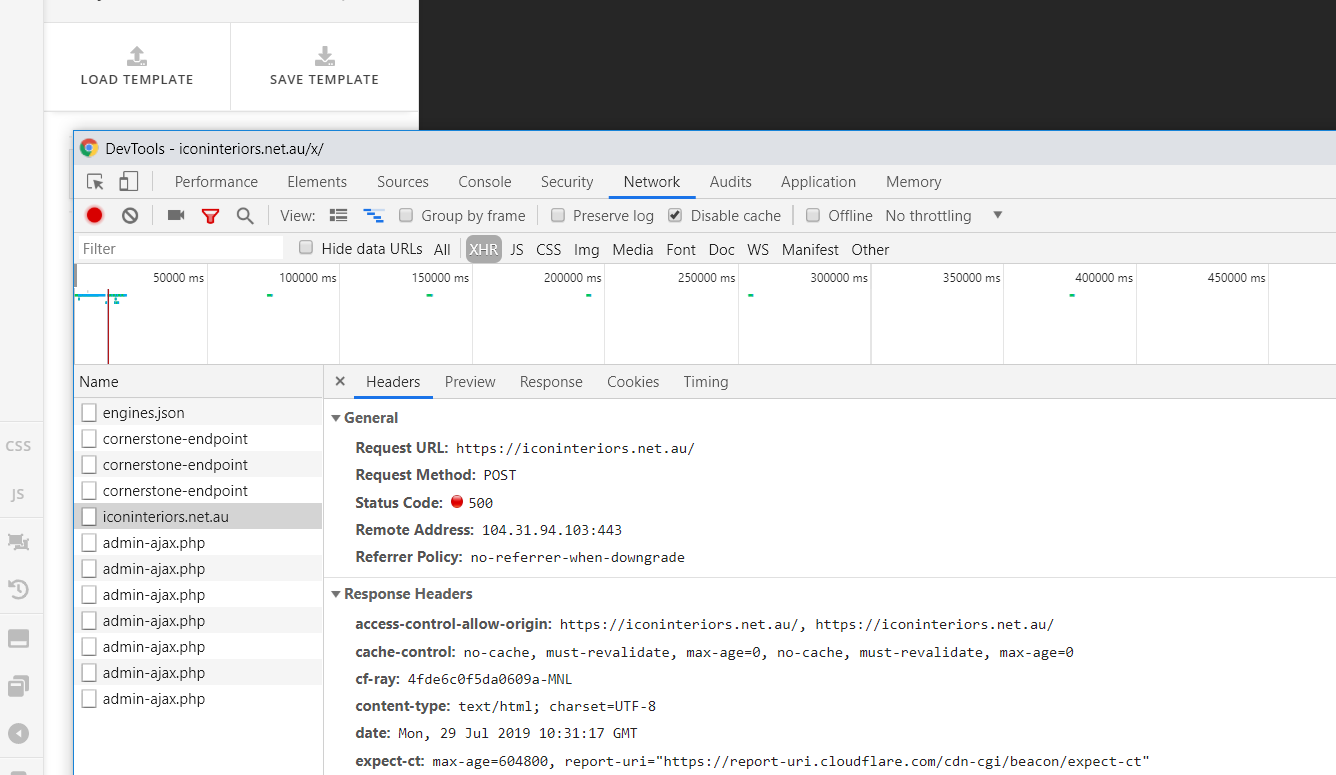Click the red marker line in timeline overview
The image size is (1336, 775).
tap(108, 314)
